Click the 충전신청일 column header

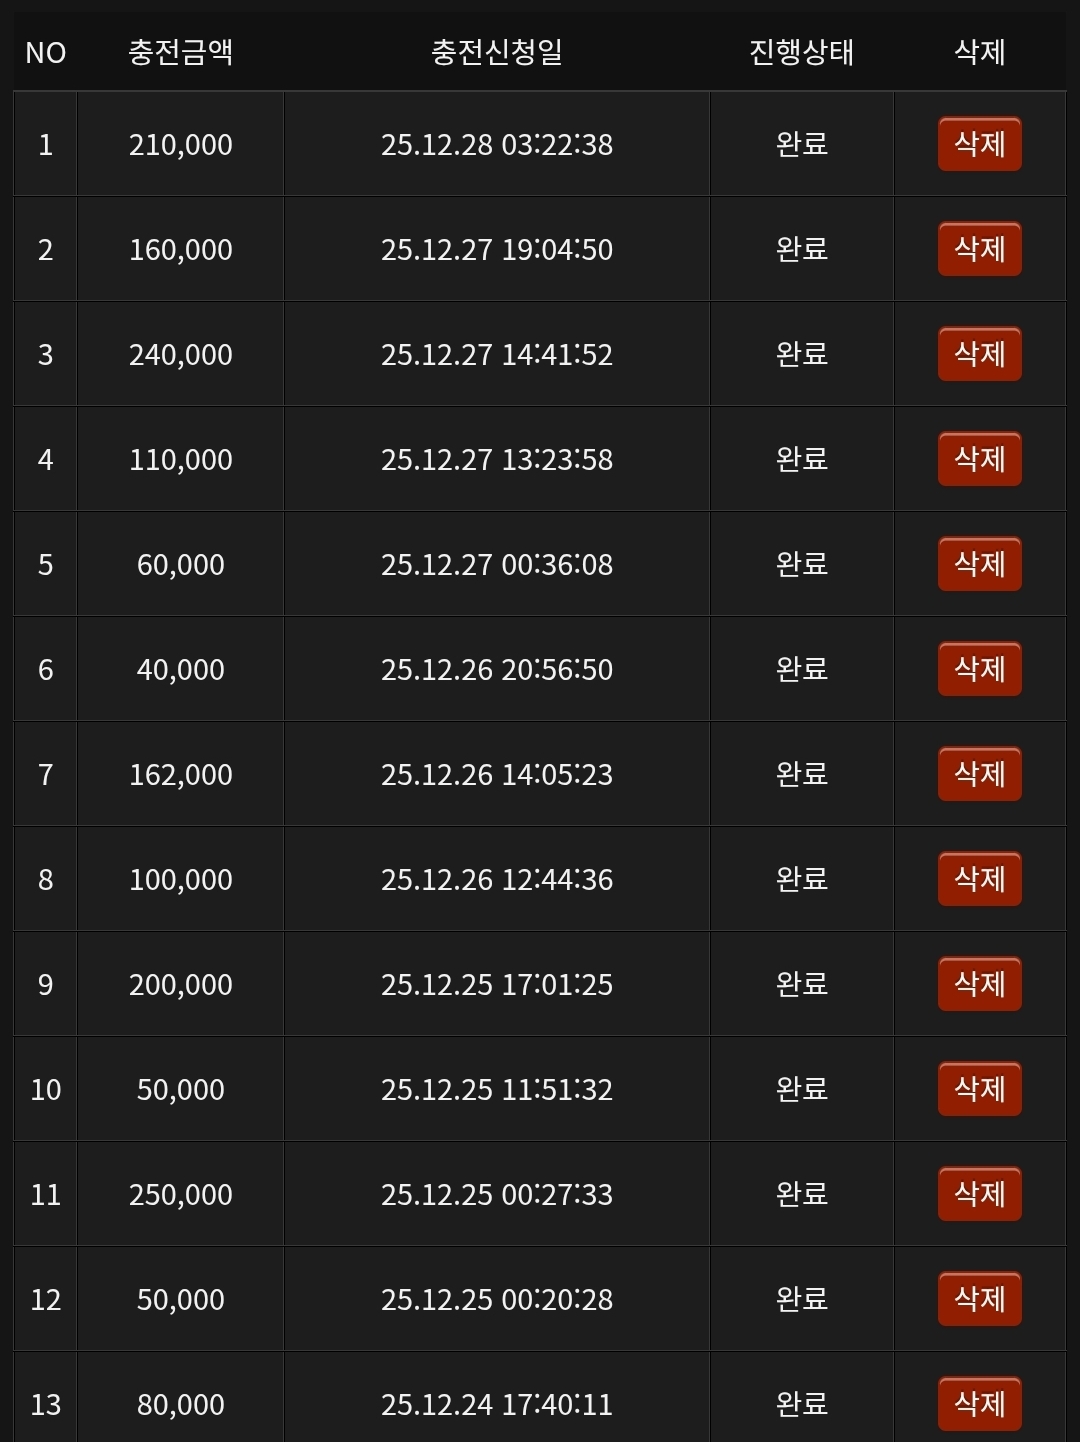497,52
